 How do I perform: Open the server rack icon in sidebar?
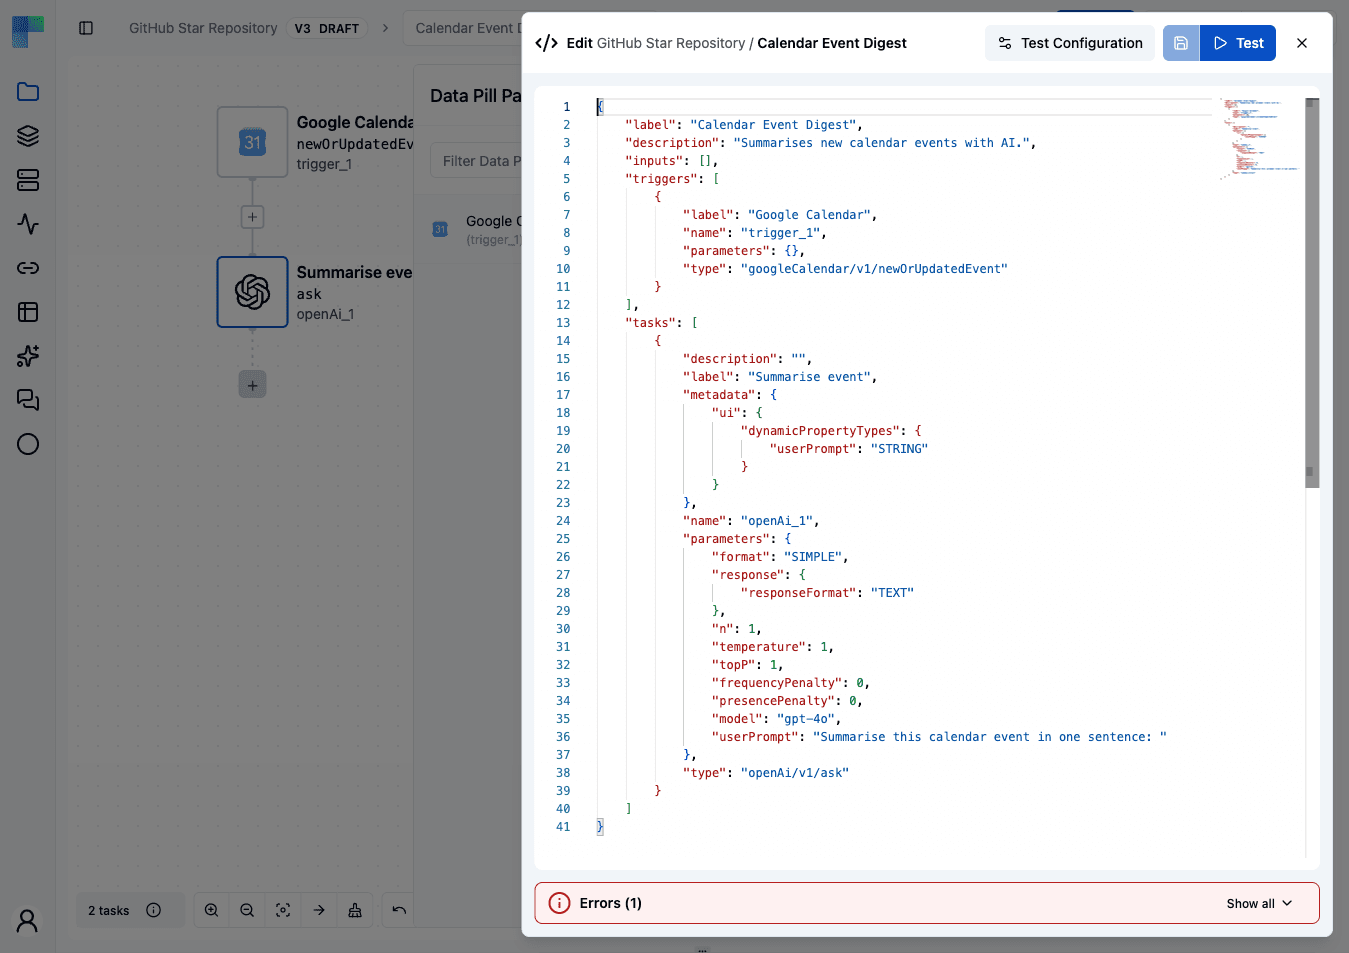click(x=28, y=180)
